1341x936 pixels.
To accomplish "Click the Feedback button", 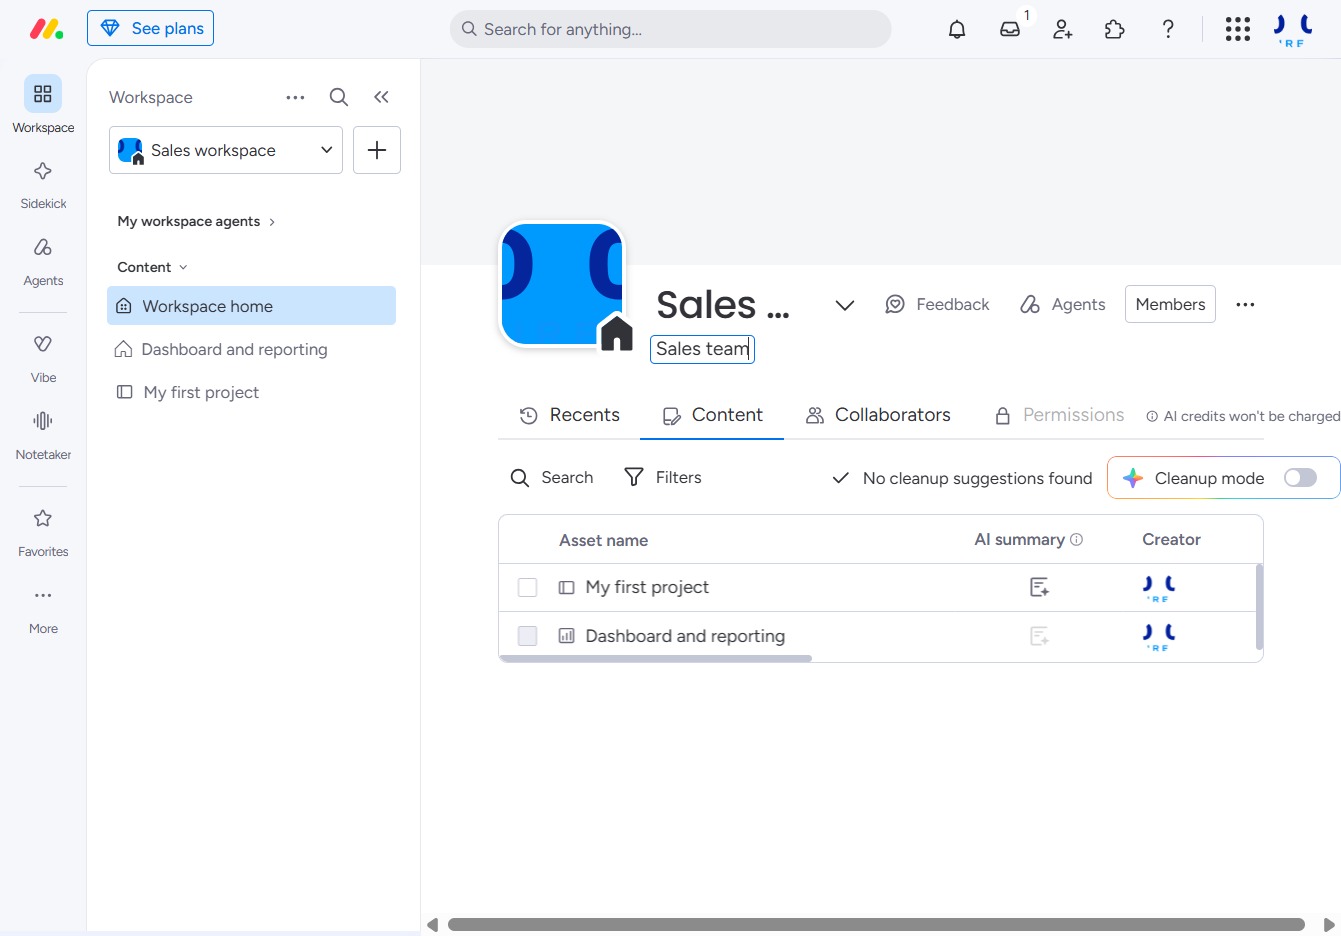I will (x=937, y=304).
